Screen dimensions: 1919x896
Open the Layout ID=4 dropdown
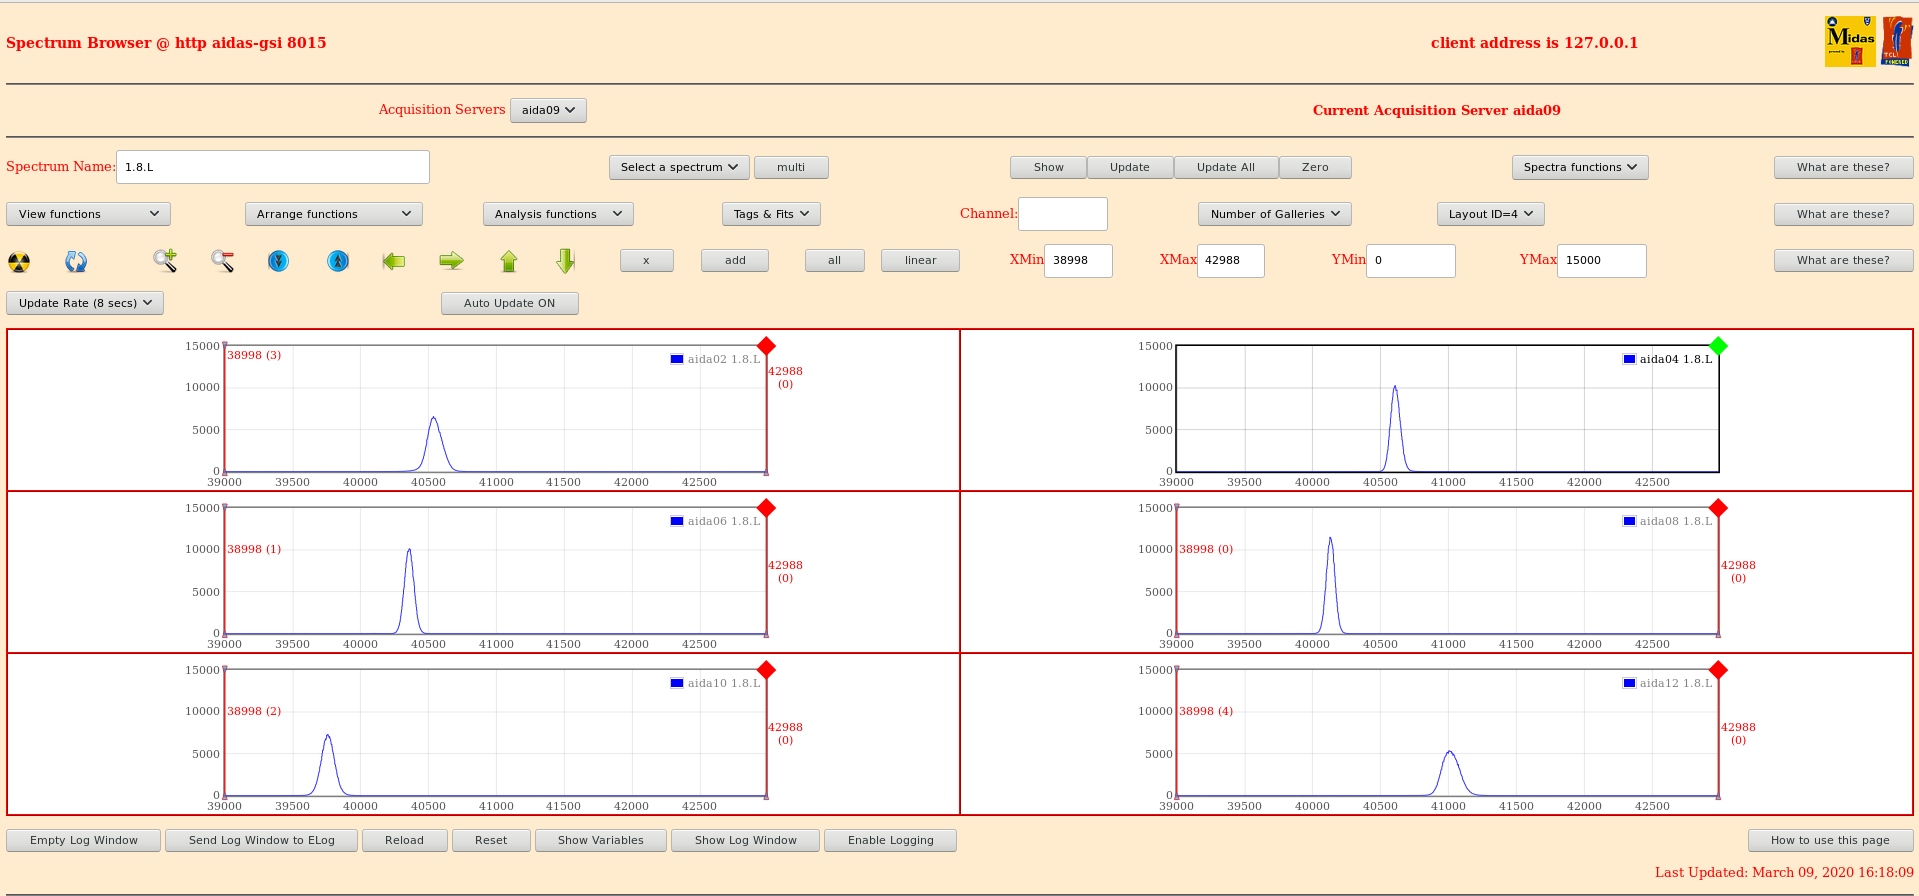[1490, 214]
